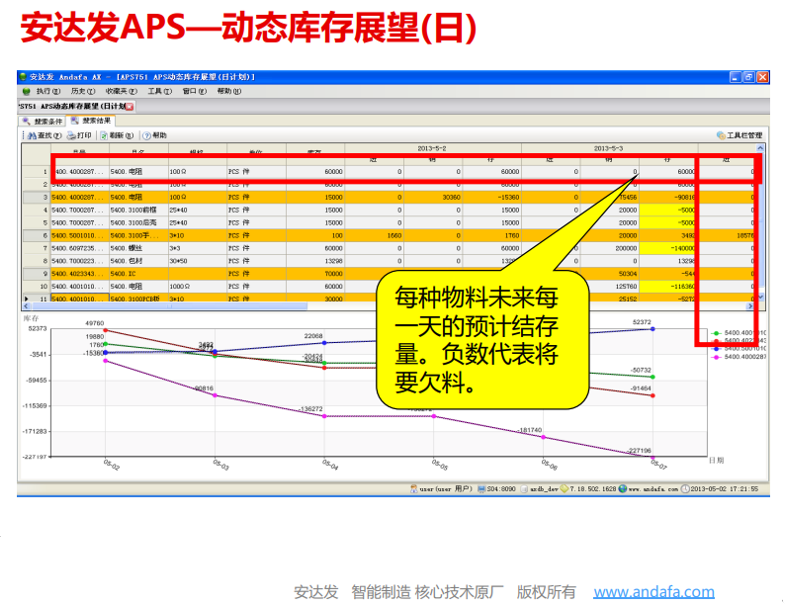This screenshot has height=607, width=807.
Task: Click the grid's vertical scroll up arrow
Action: click(760, 148)
